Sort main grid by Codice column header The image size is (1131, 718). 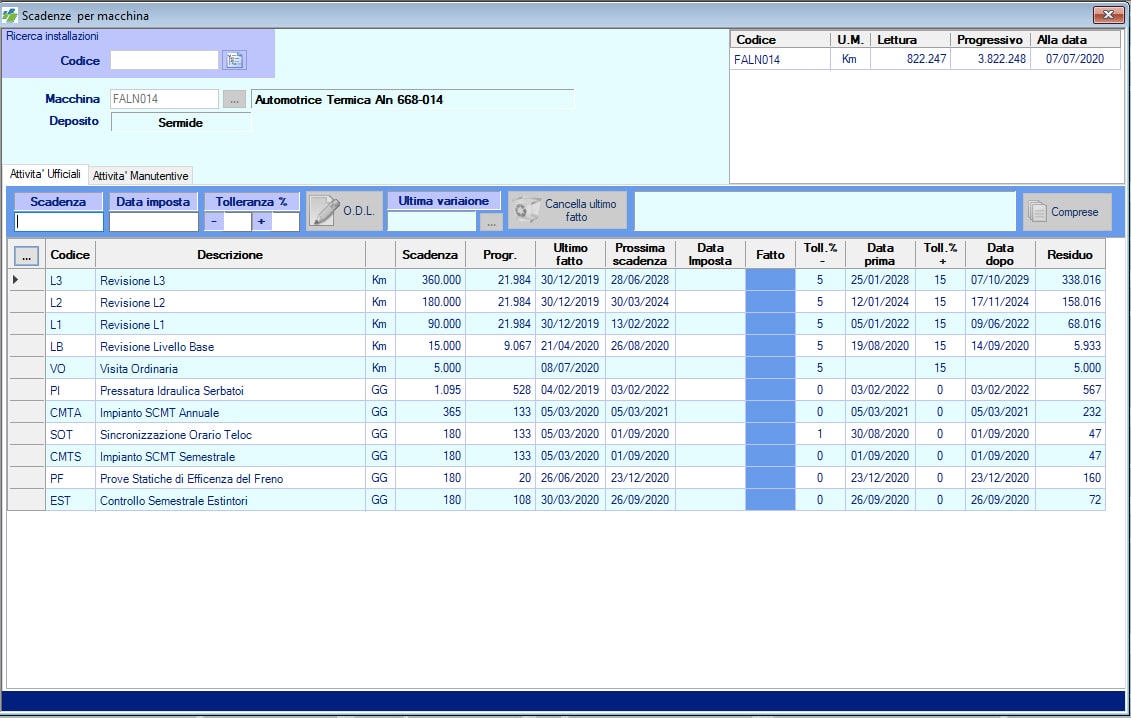70,255
